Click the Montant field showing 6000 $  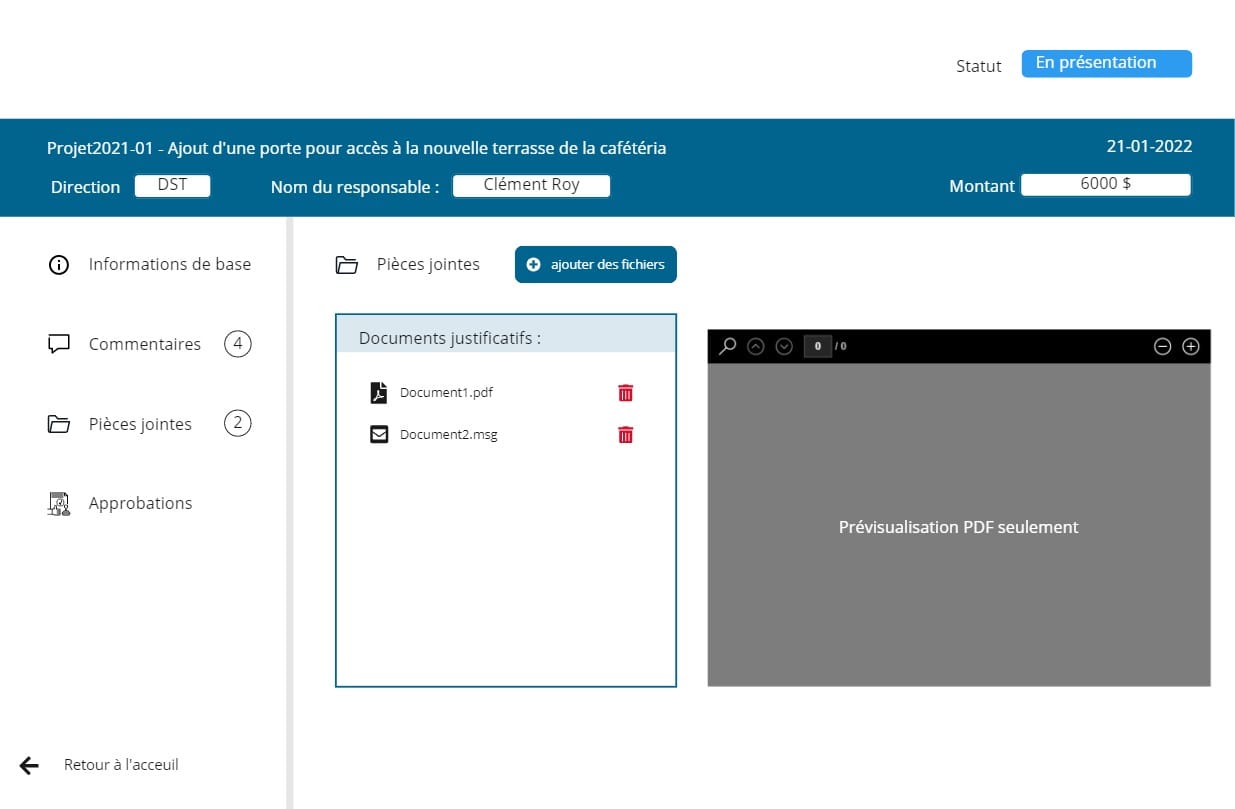pos(1106,185)
